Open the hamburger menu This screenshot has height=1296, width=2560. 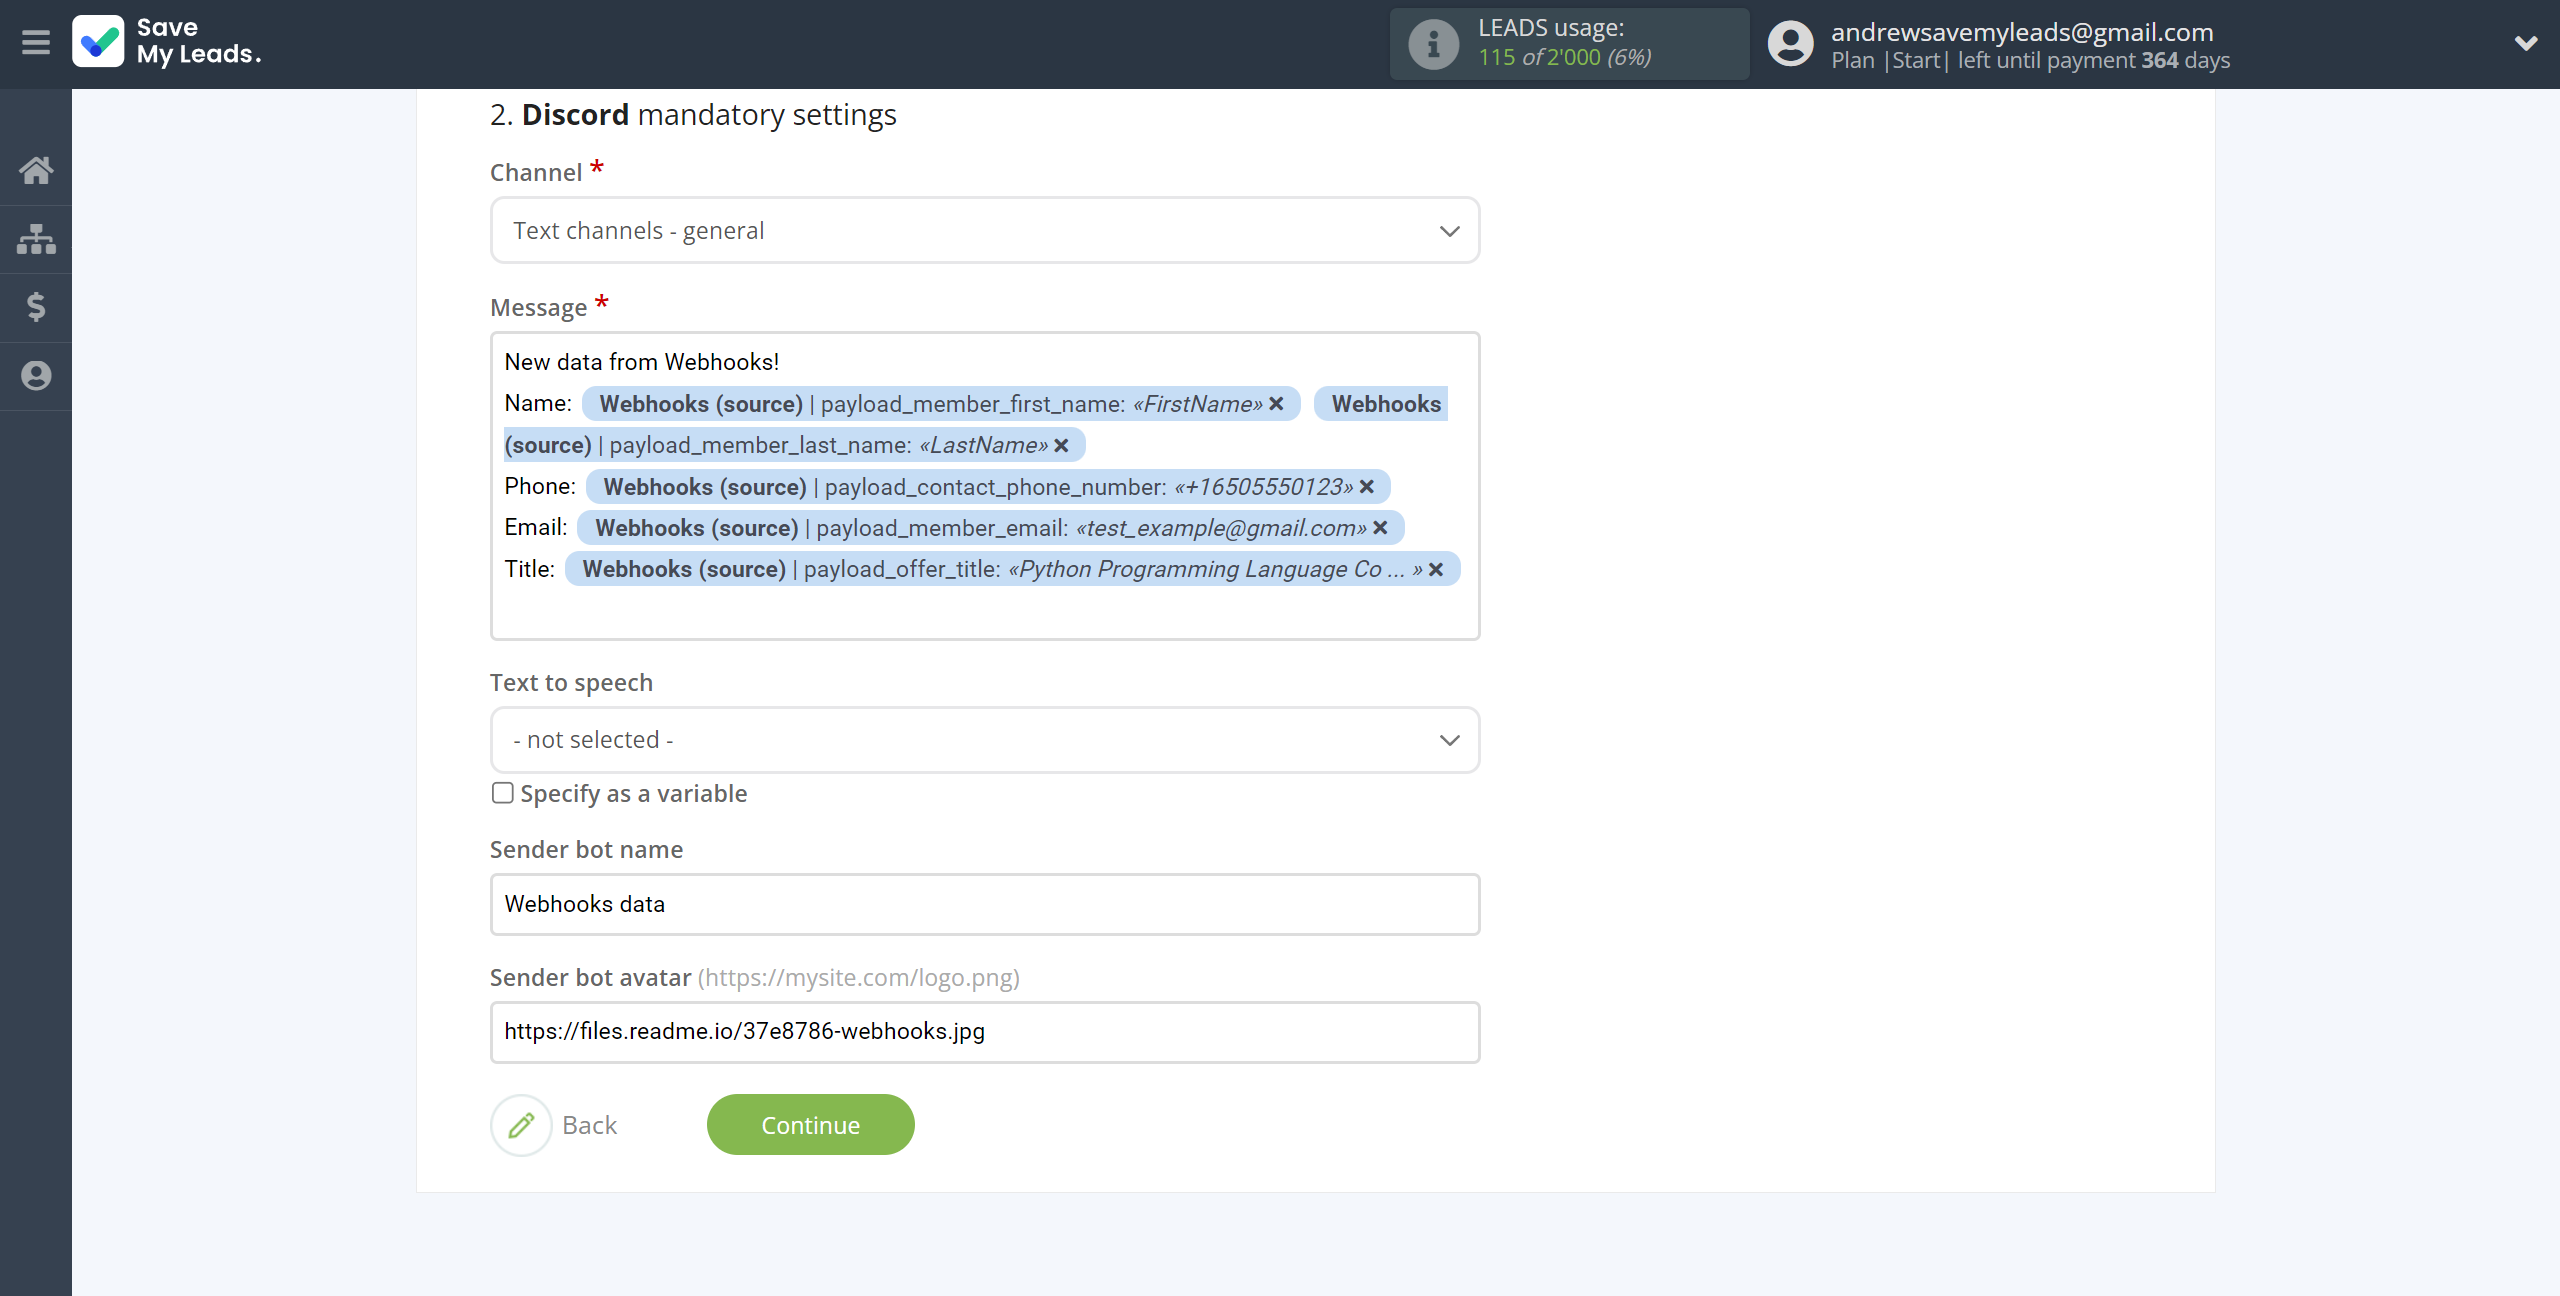point(36,43)
